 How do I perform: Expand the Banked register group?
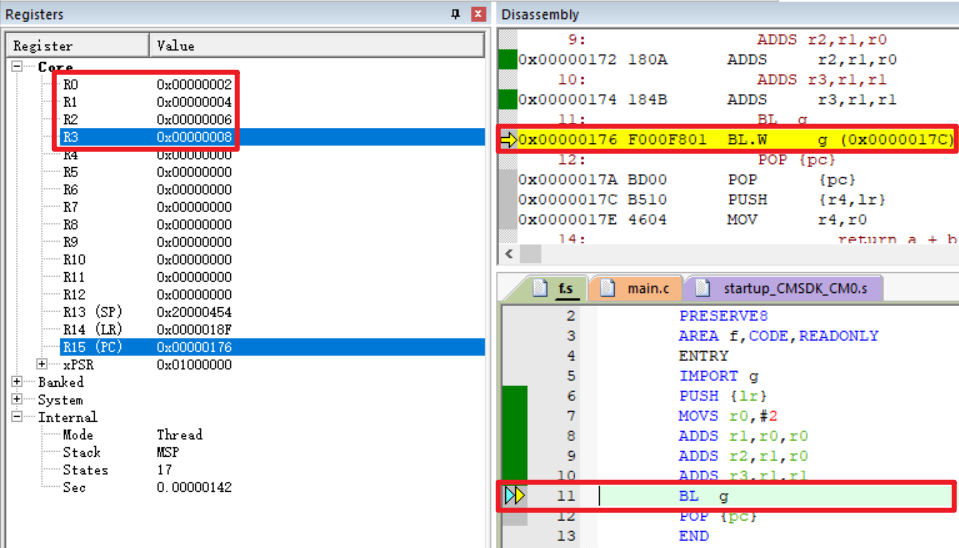(17, 382)
